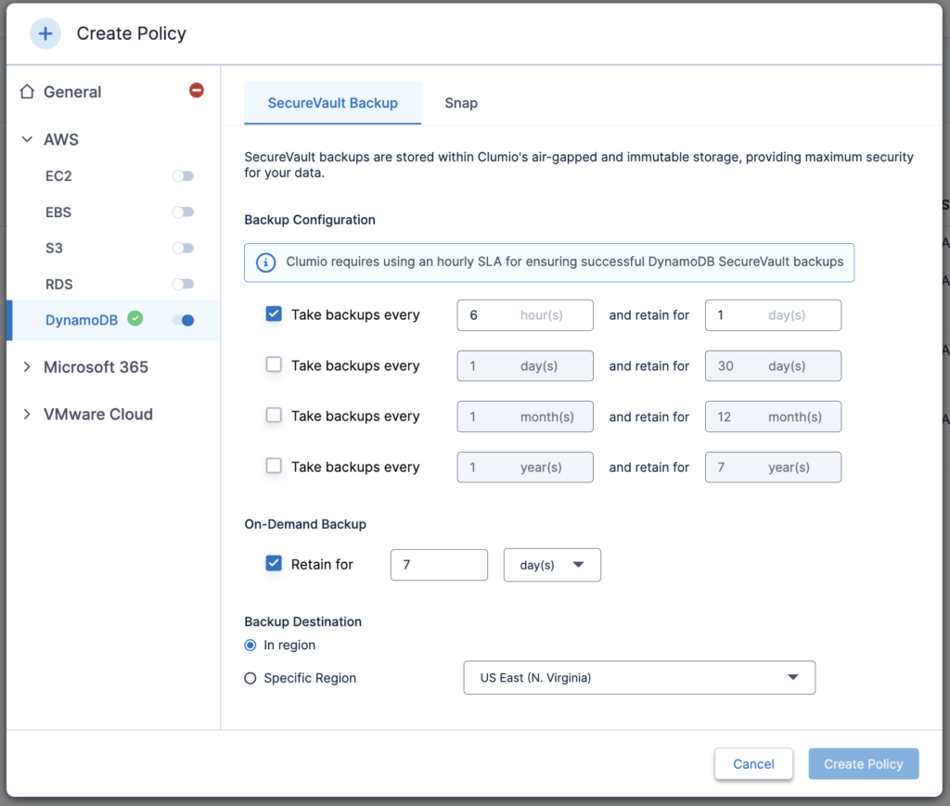
Task: Toggle the EC2 switch
Action: (183, 176)
